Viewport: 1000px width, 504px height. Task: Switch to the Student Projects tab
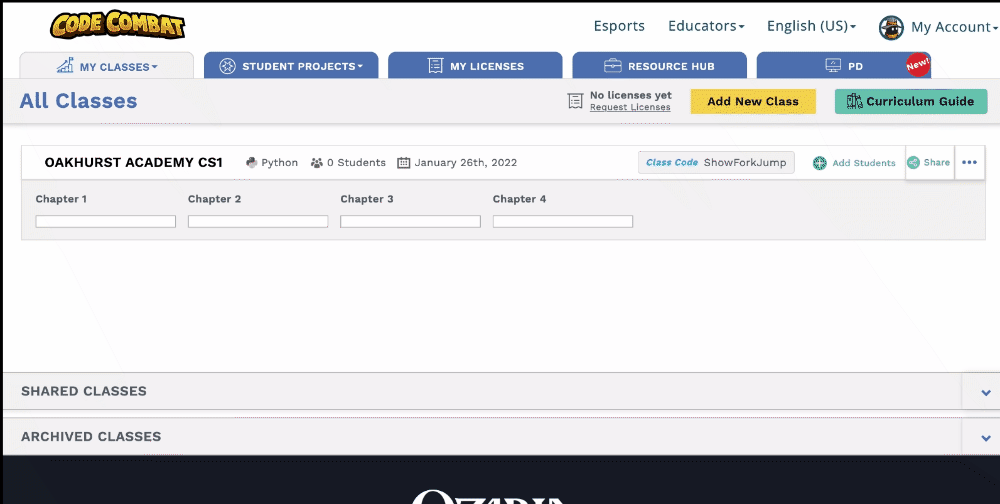(x=291, y=66)
